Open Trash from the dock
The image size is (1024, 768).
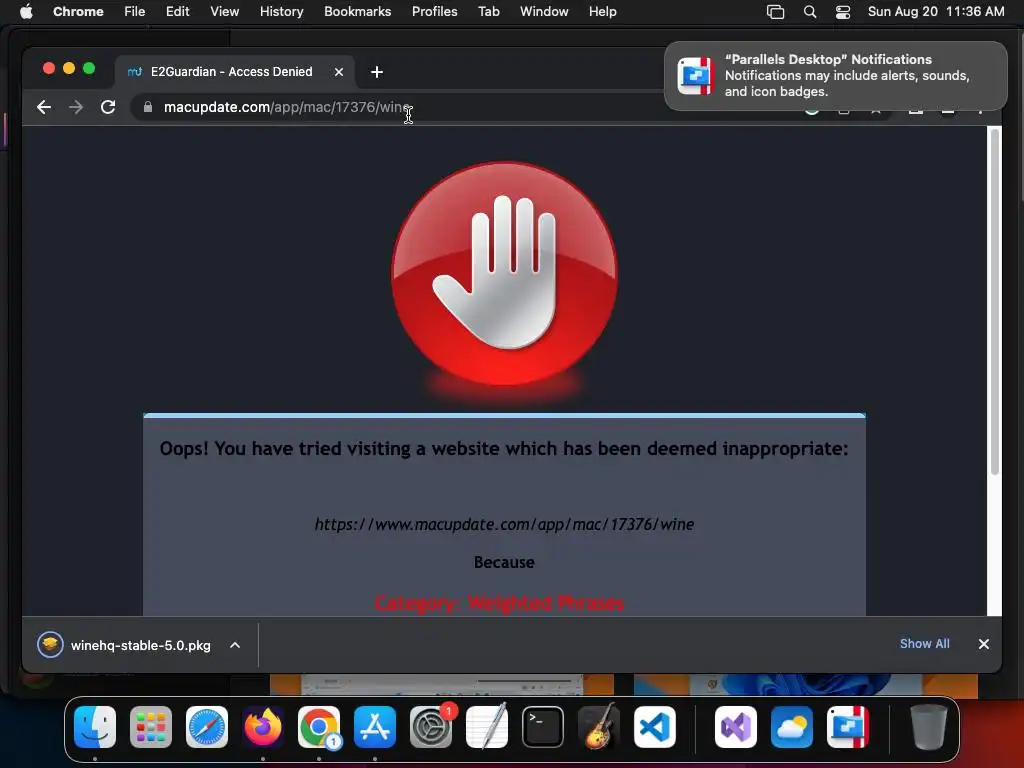click(928, 727)
